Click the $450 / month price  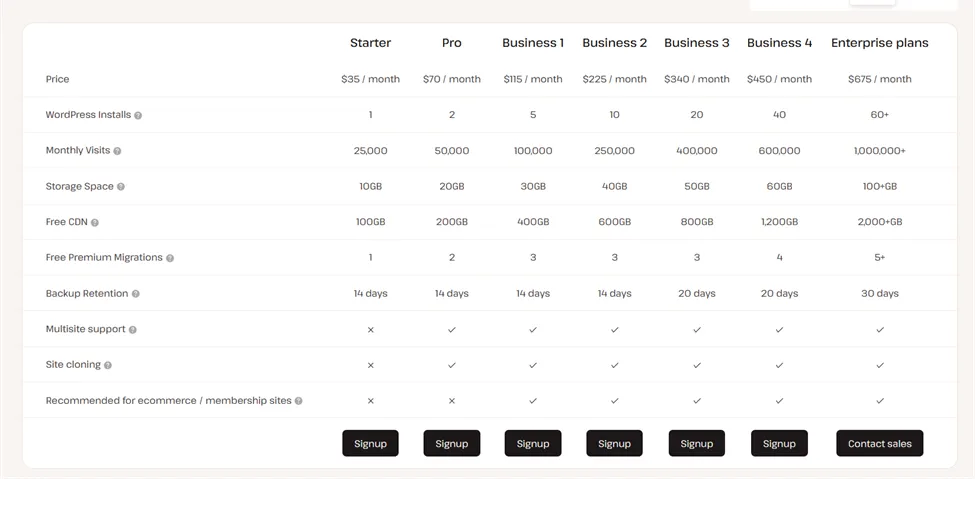pos(779,79)
